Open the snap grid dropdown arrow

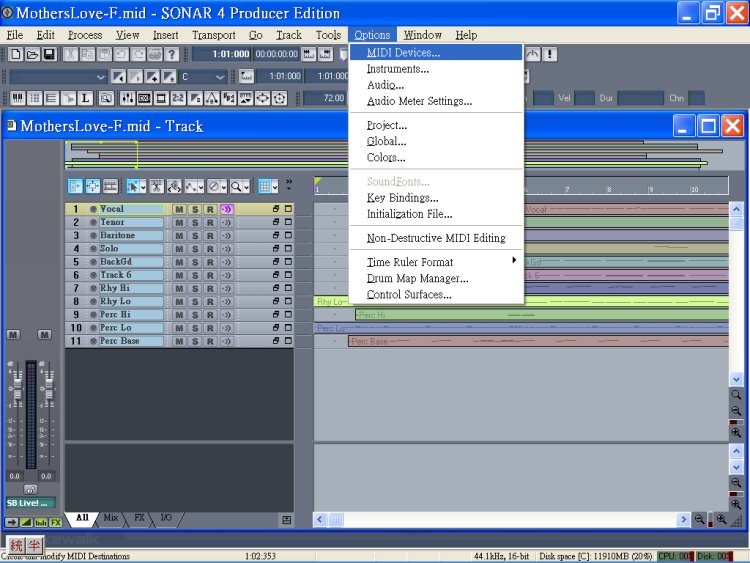(275, 186)
